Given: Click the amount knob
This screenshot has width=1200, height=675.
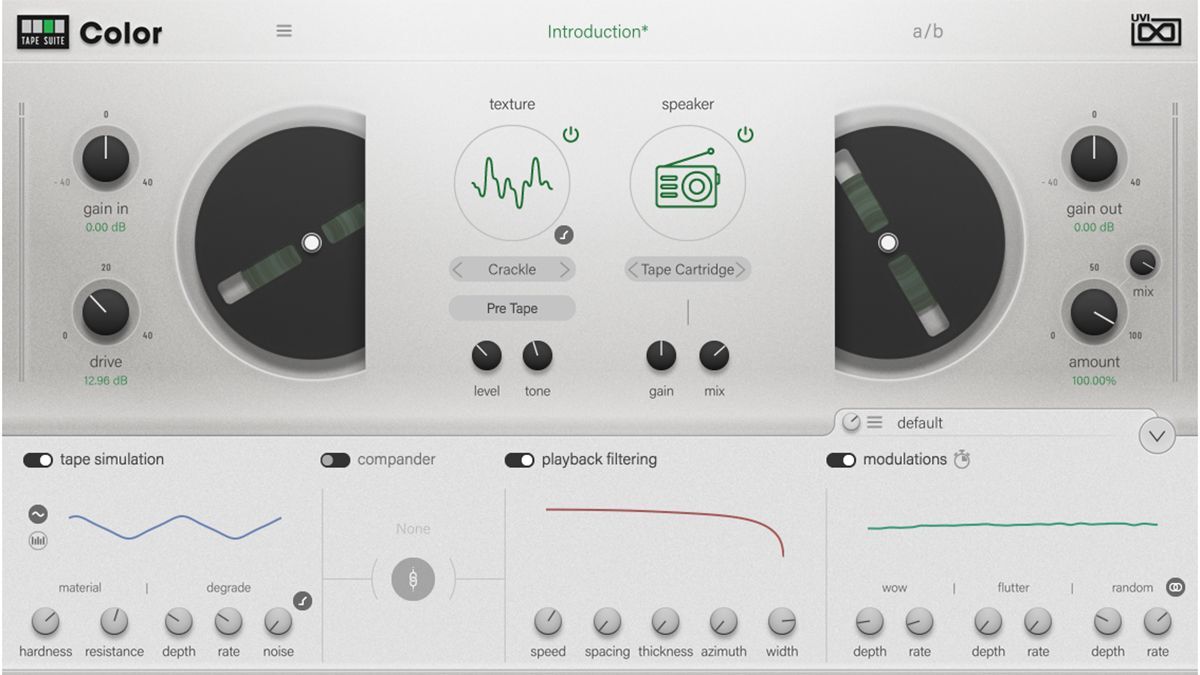Looking at the screenshot, I should (1094, 312).
